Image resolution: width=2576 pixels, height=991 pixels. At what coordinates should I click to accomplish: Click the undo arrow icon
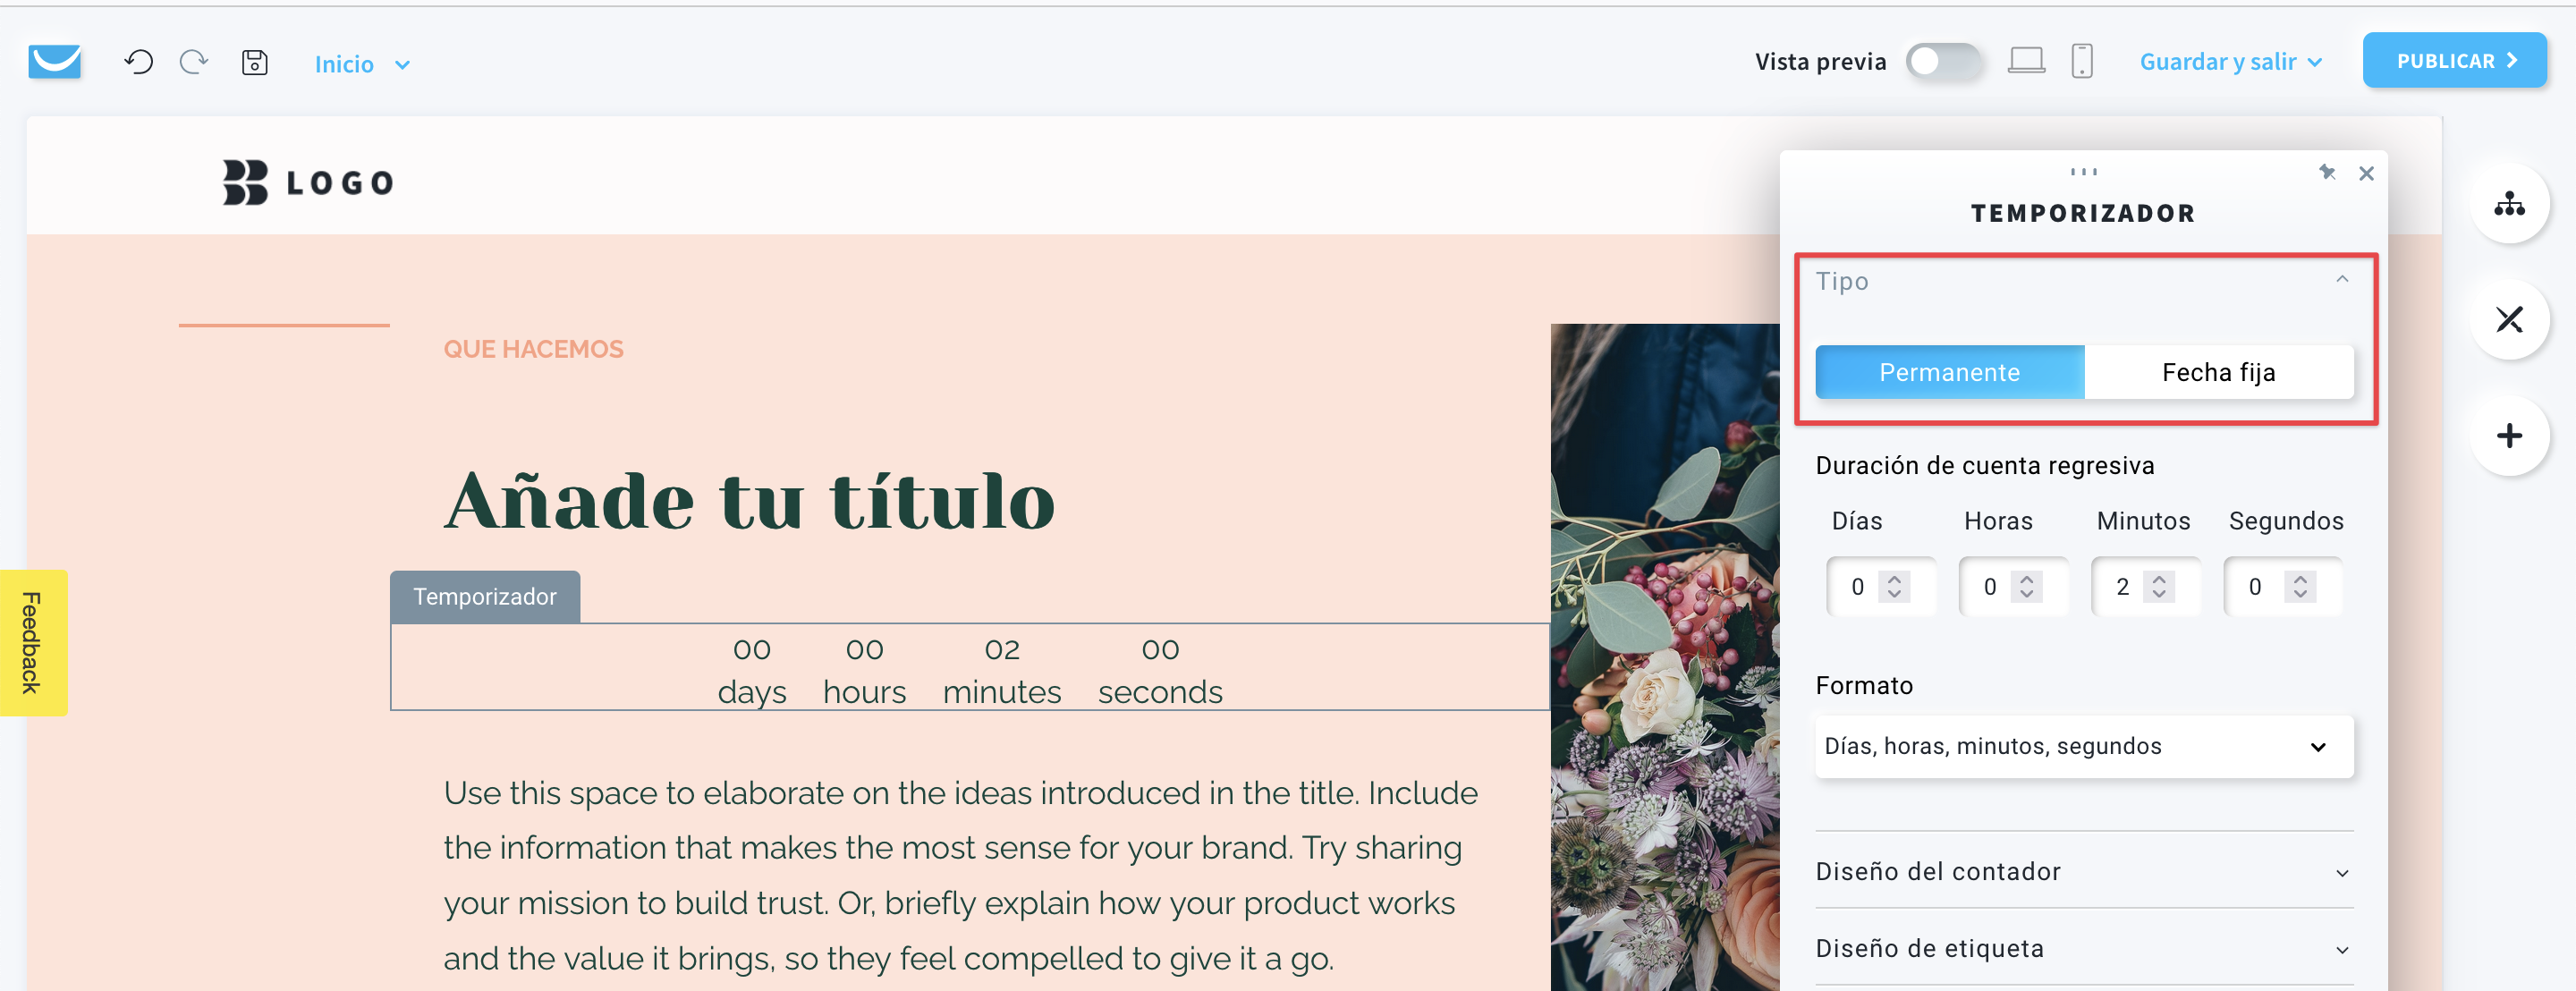tap(139, 62)
